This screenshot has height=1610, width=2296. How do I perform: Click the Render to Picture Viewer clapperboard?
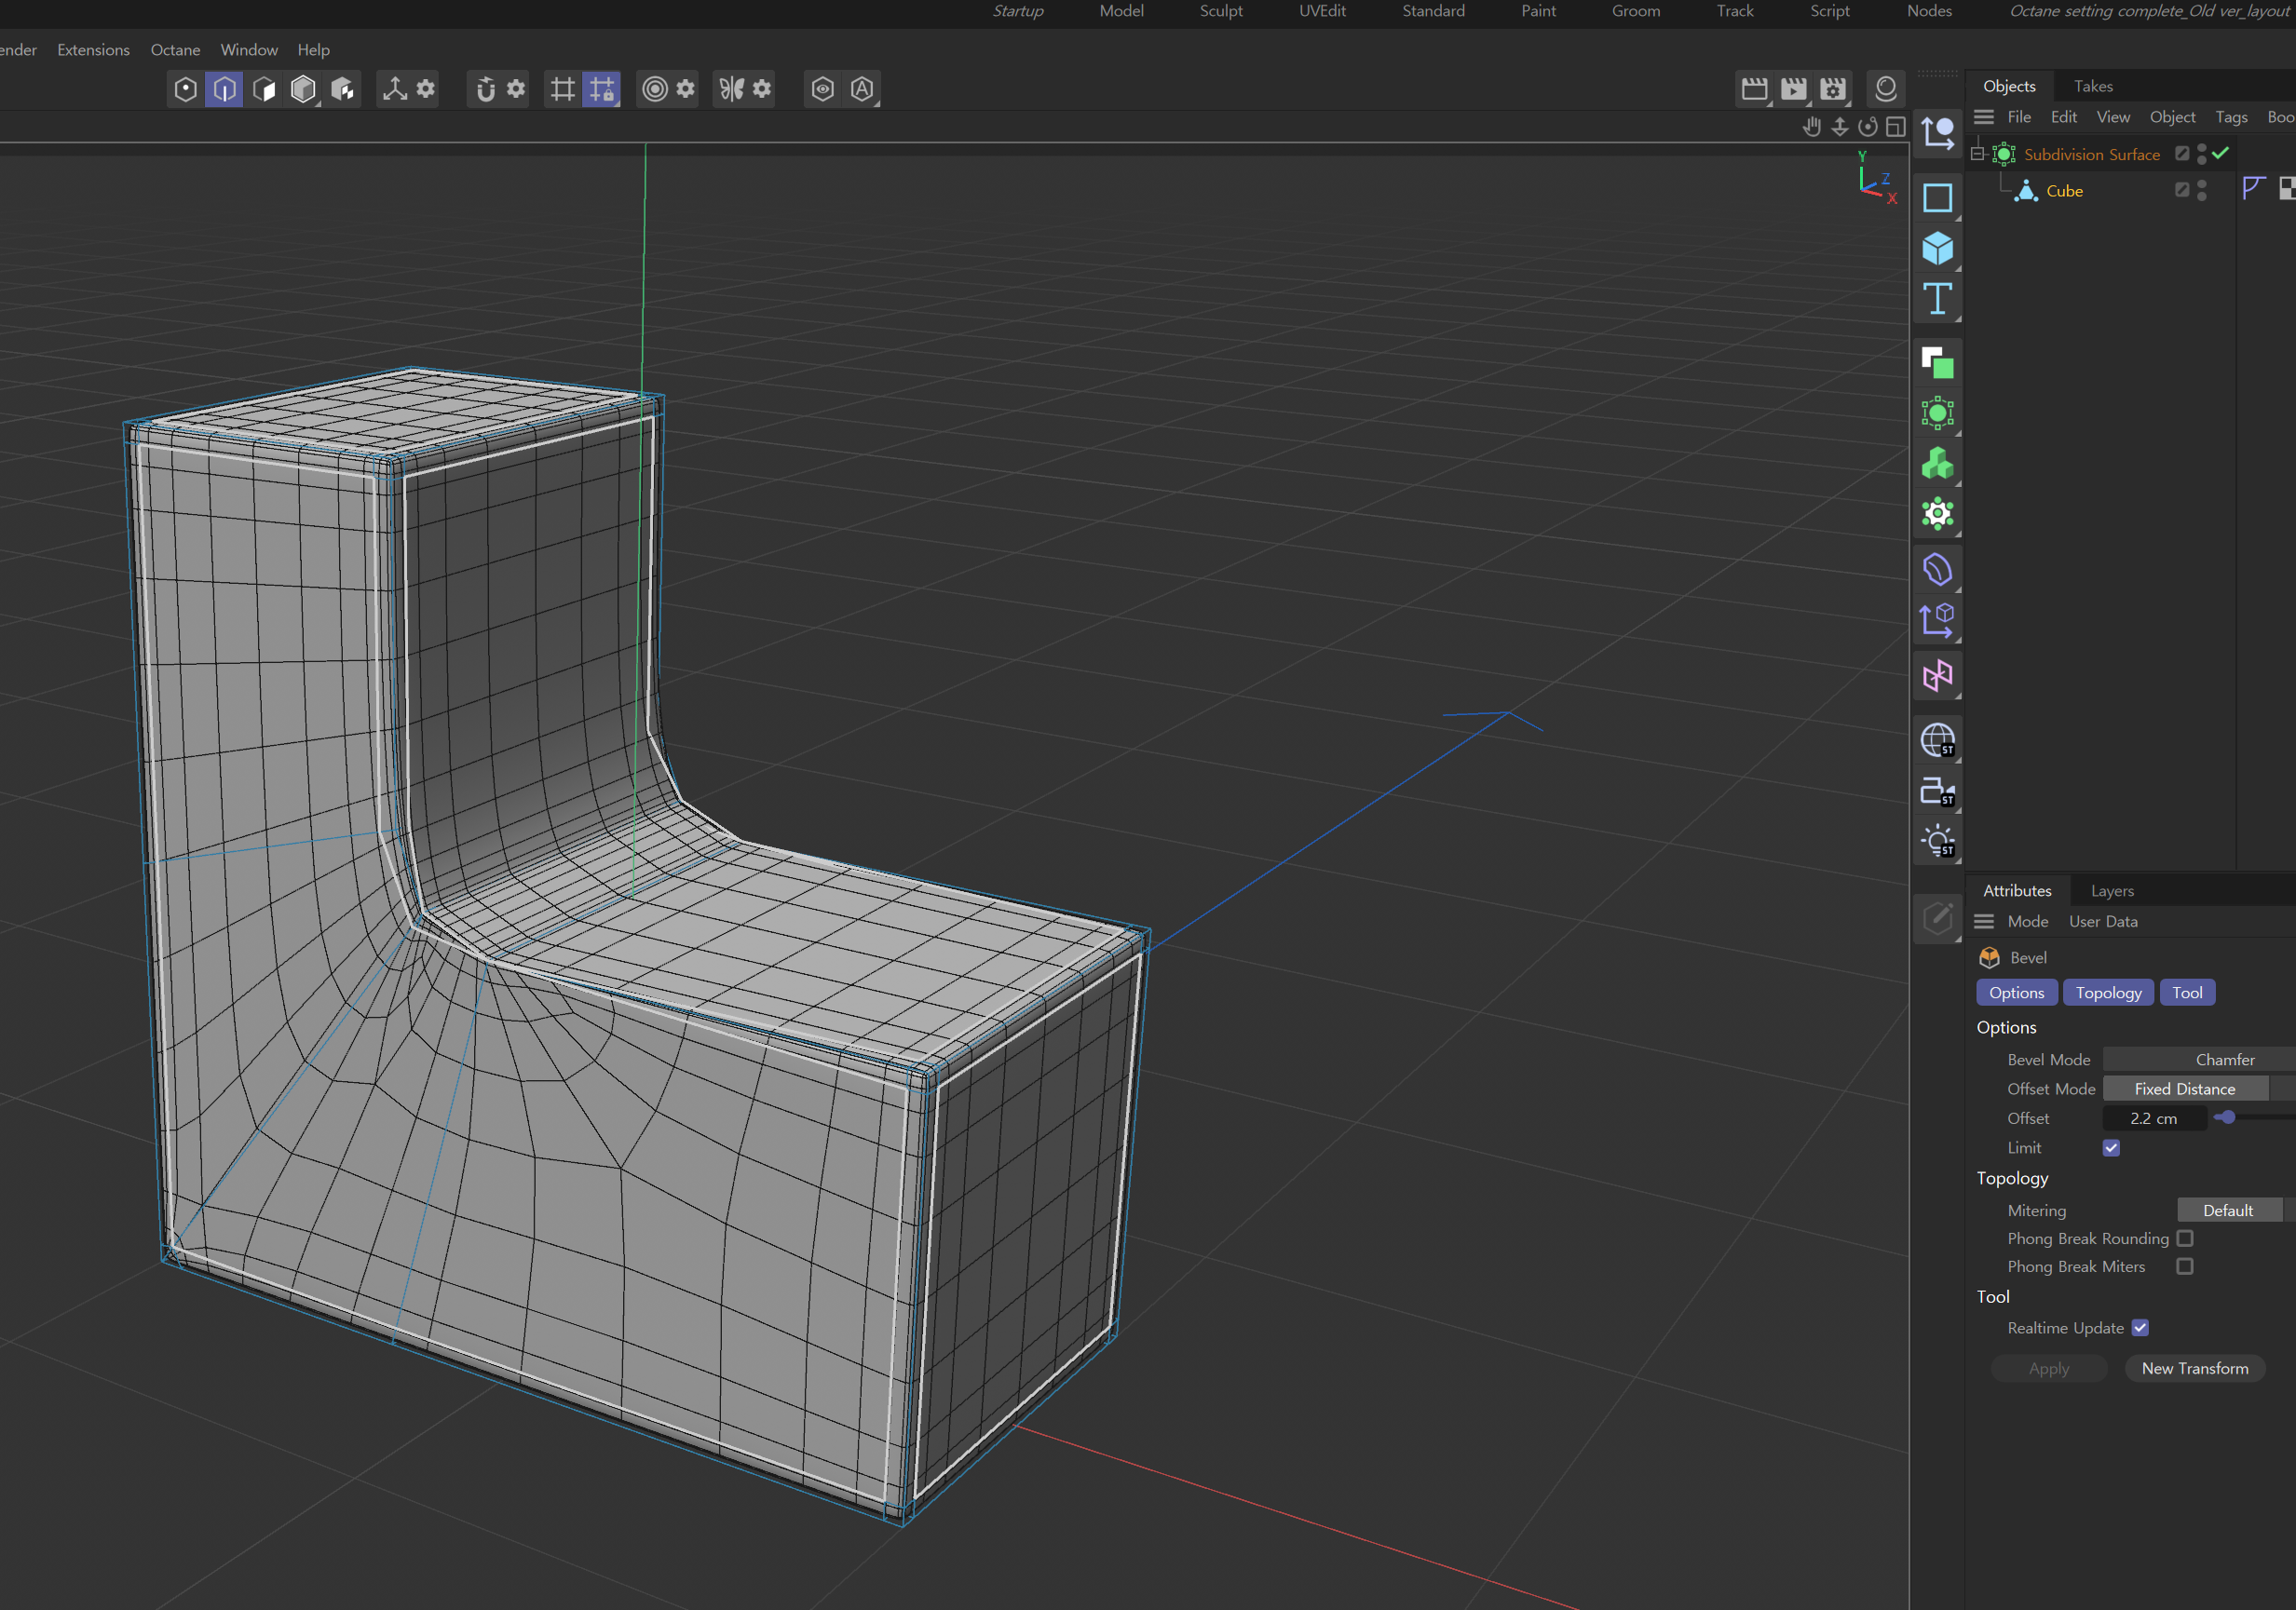pyautogui.click(x=1794, y=89)
